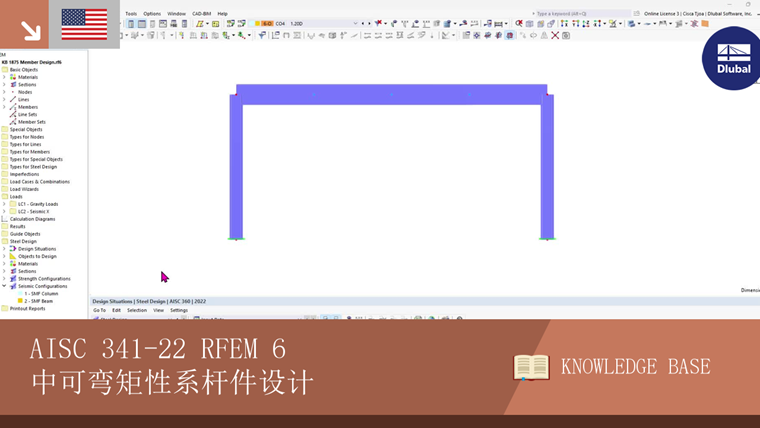Open load combination CO4 dropdown
This screenshot has height=428, width=760.
coord(355,23)
